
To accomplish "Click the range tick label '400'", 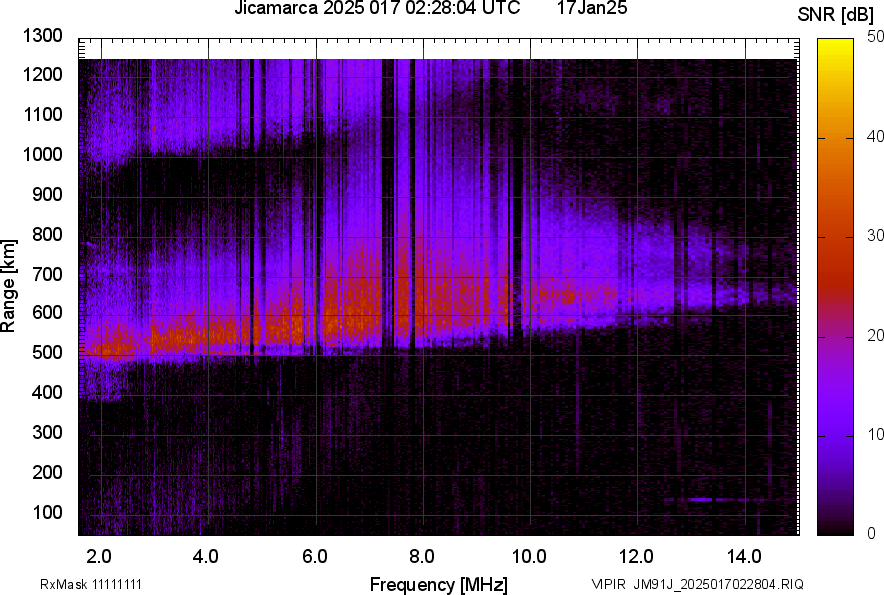I will tap(47, 392).
